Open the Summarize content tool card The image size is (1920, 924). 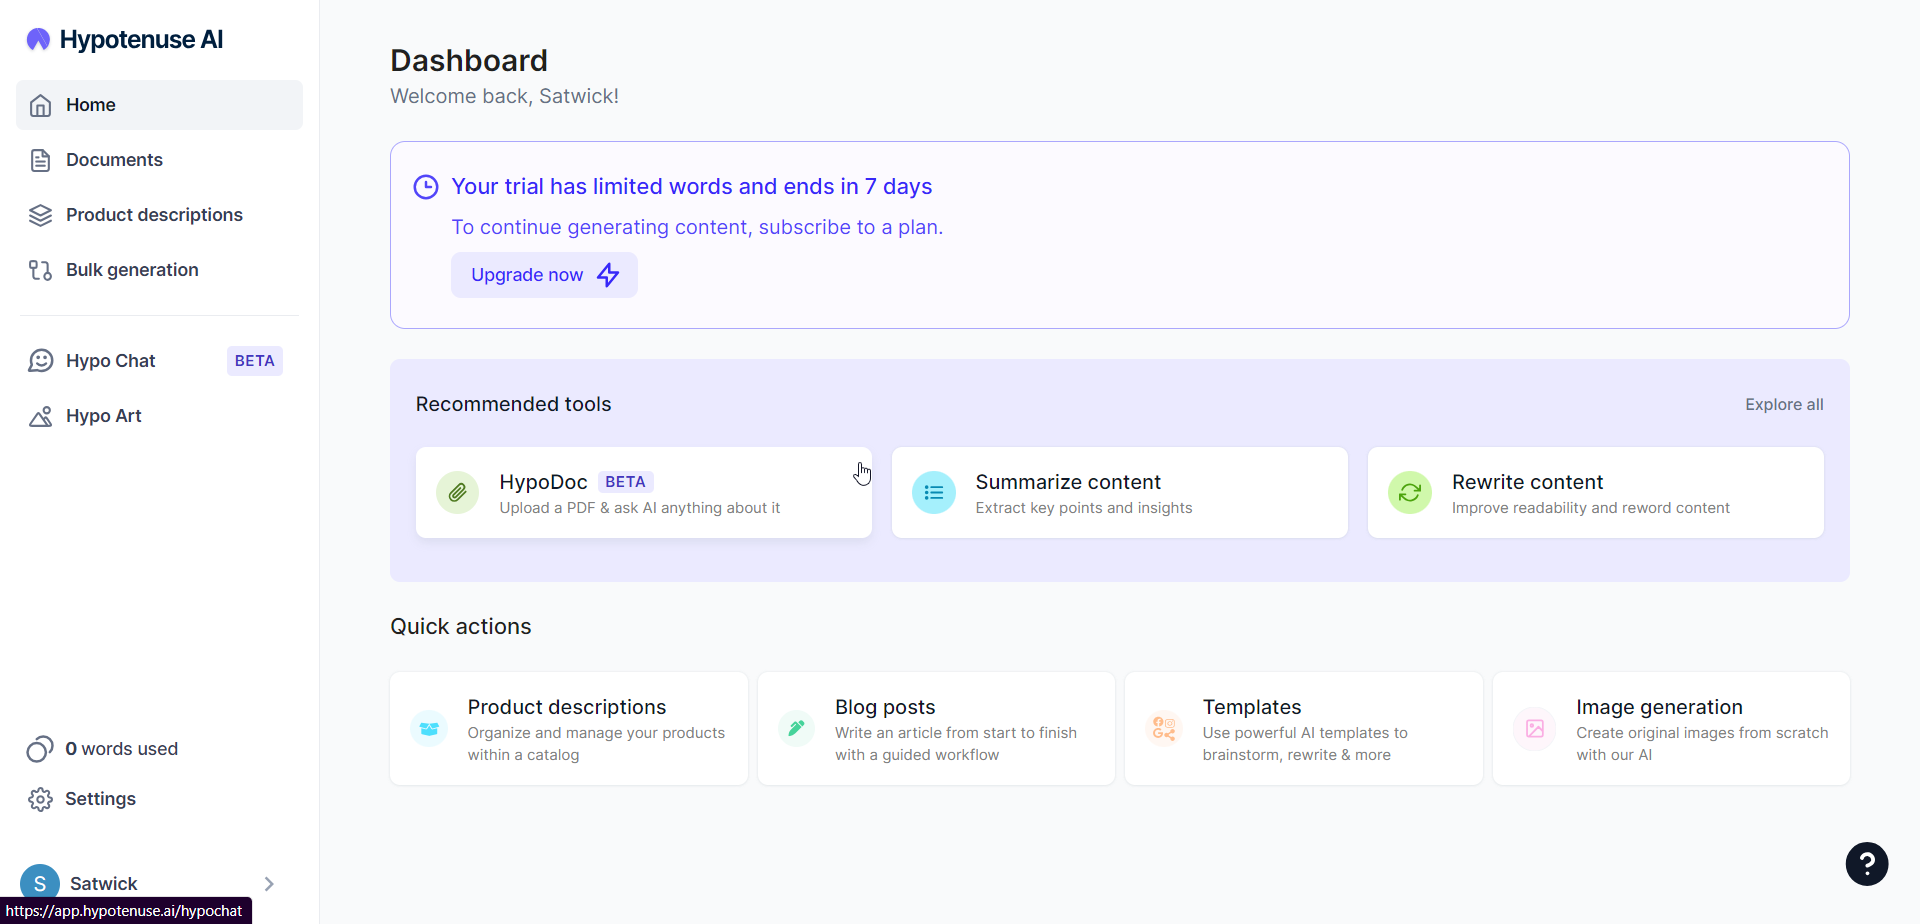point(1118,492)
